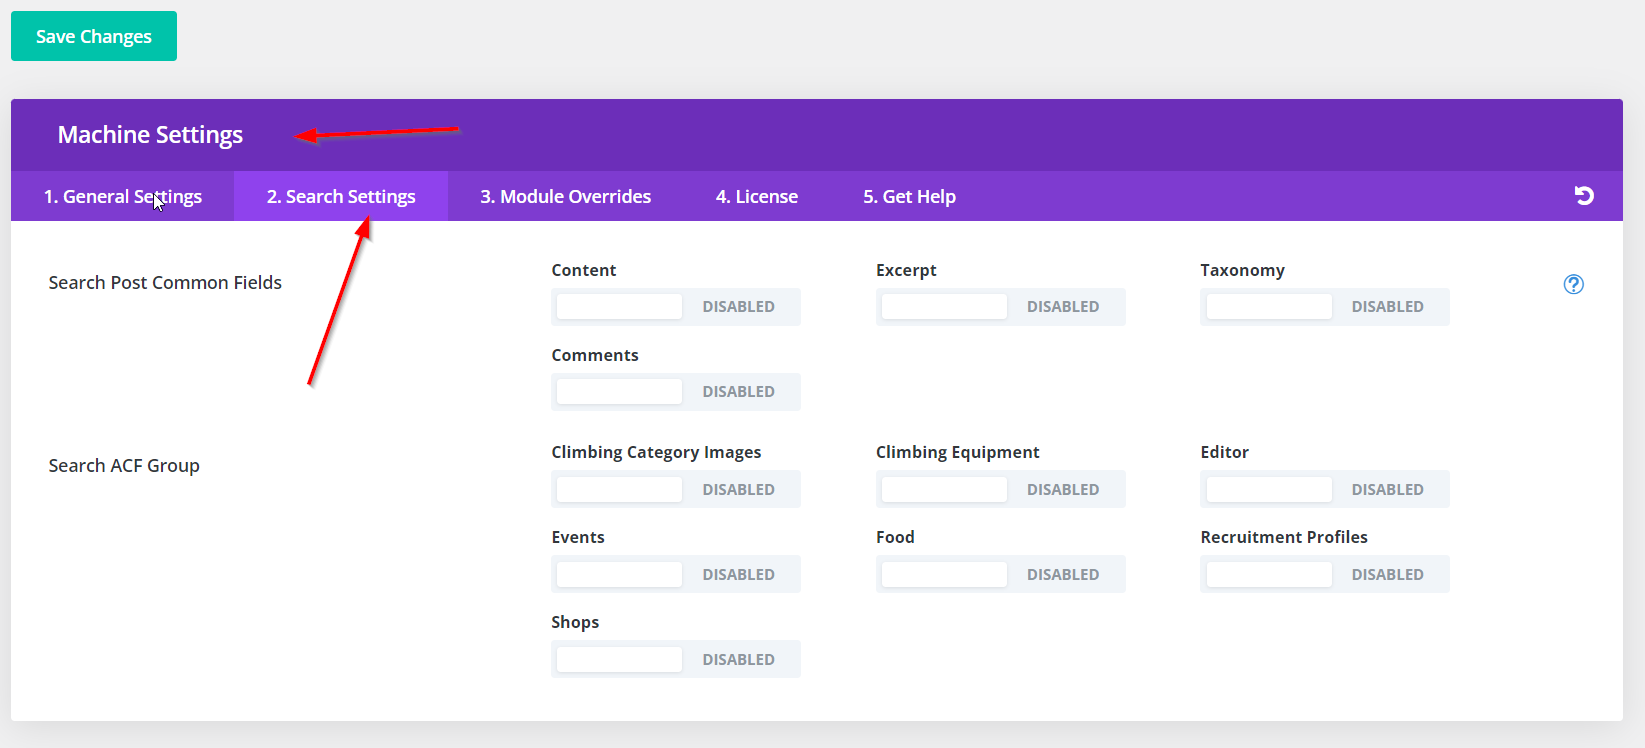
Task: Enable the Excerpt search toggle
Action: [1000, 307]
